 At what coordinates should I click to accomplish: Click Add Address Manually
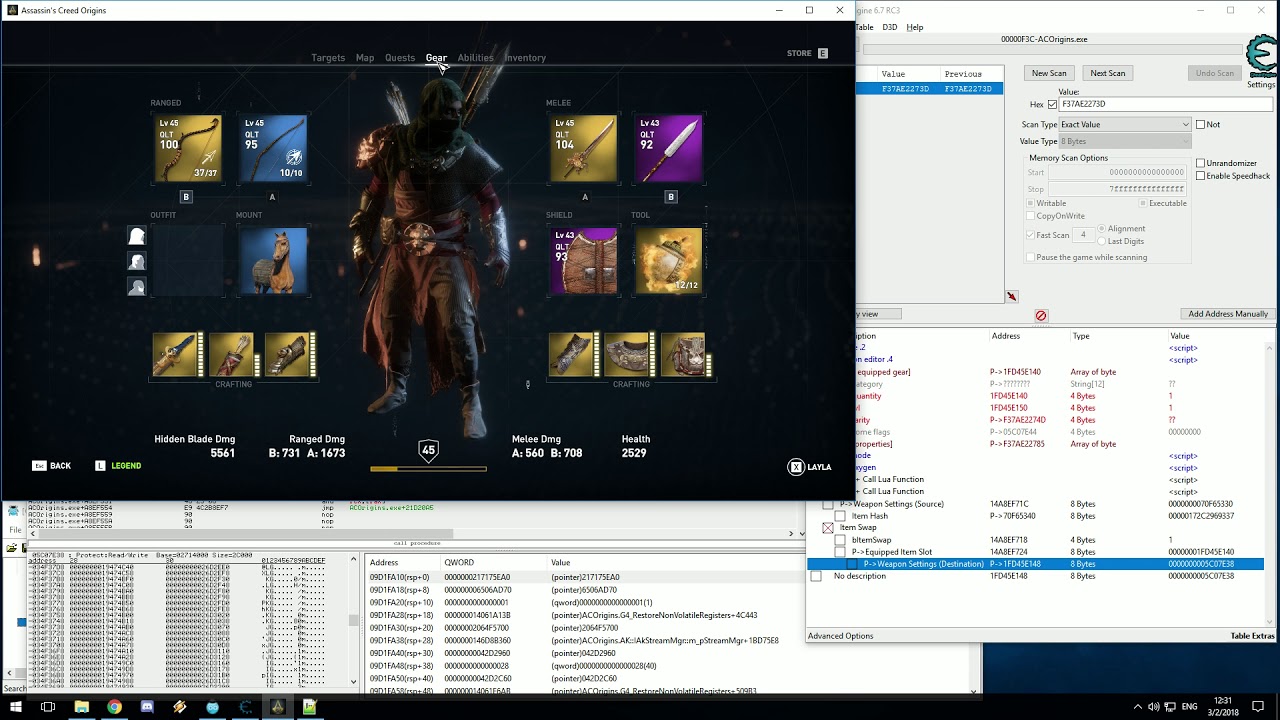[x=1228, y=314]
